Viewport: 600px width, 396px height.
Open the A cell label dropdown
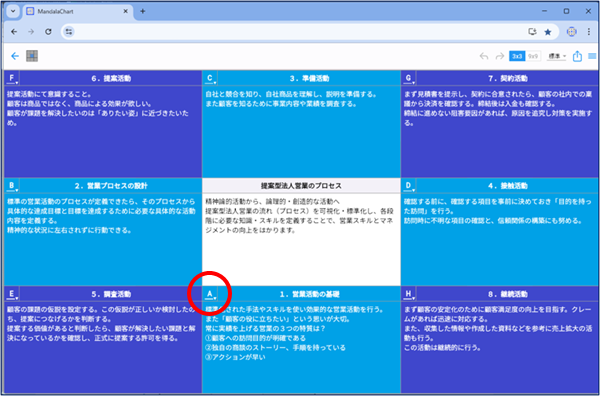pyautogui.click(x=211, y=294)
